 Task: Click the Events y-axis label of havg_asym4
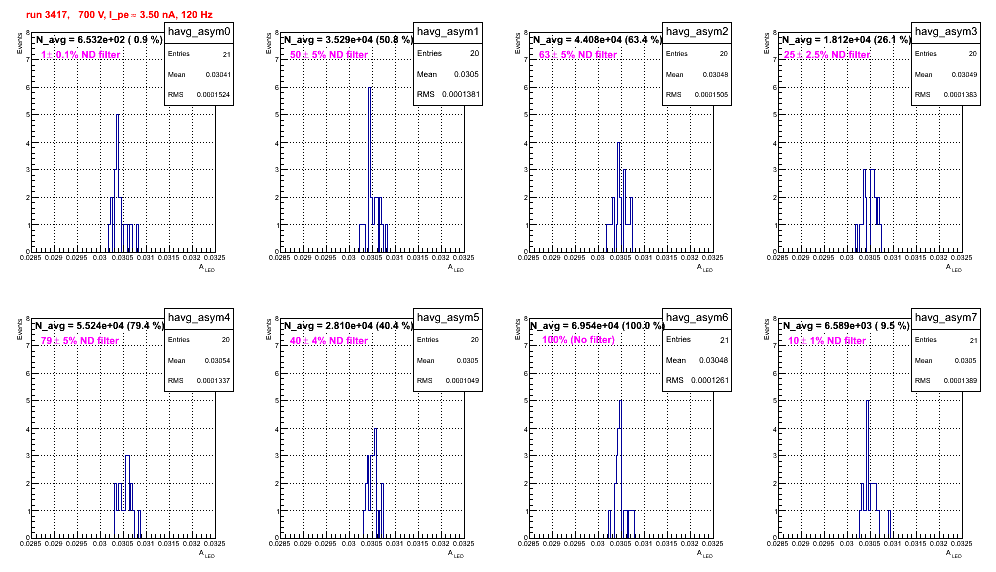20,329
